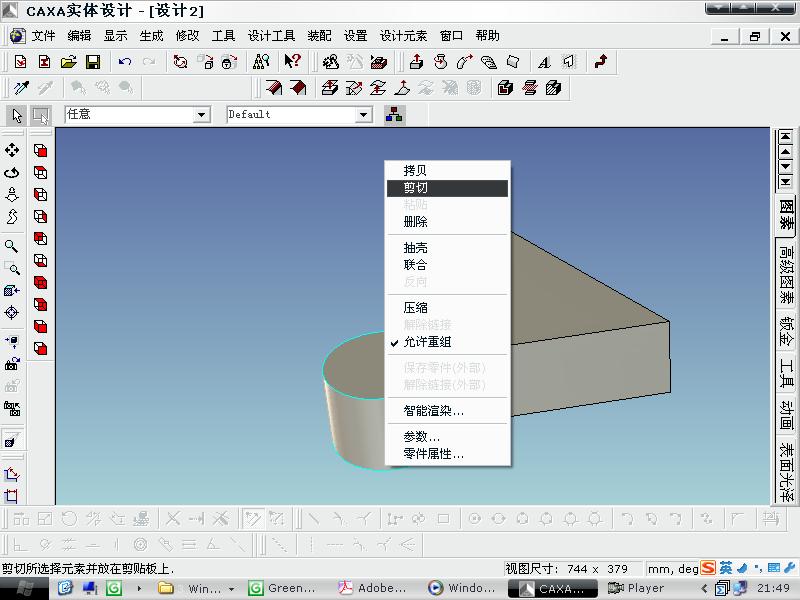Switch to the 图素 catalog tab
800x600 pixels.
click(x=786, y=215)
